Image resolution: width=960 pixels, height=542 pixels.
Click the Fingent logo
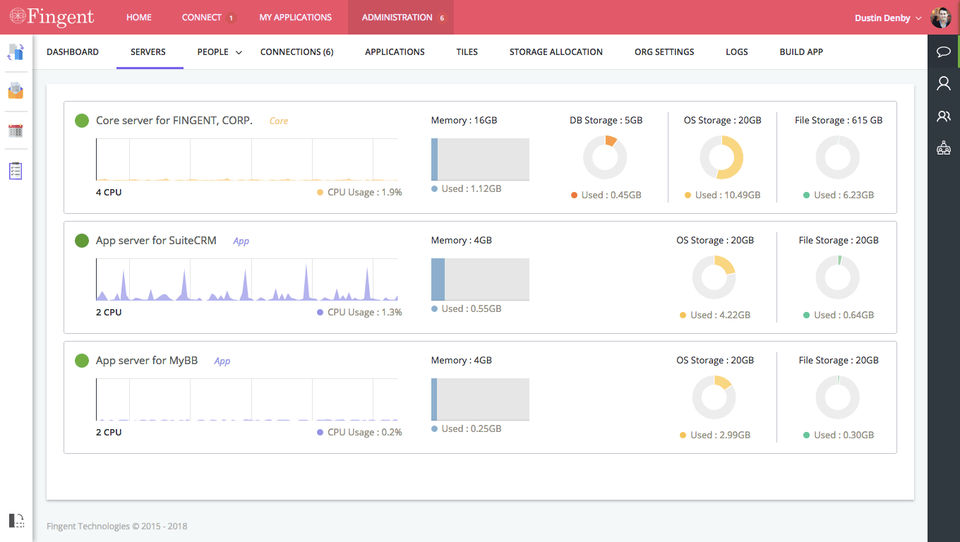point(51,17)
